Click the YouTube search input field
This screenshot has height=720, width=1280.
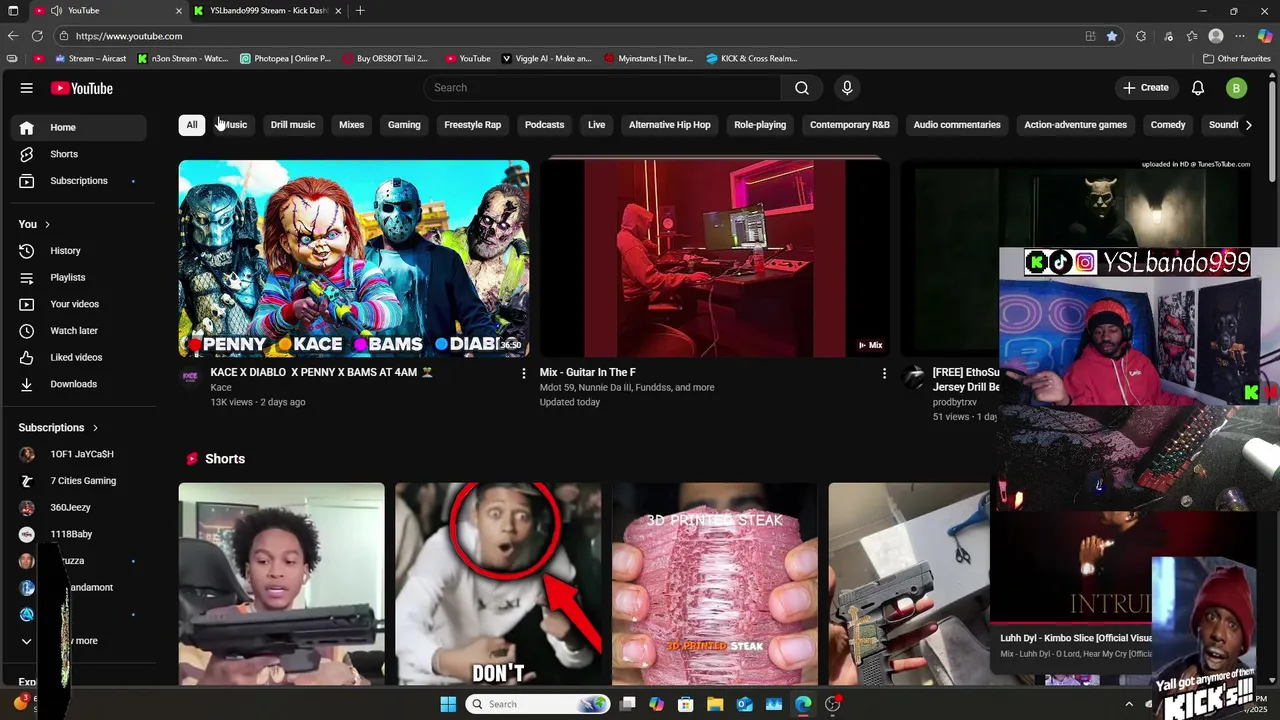tap(602, 88)
